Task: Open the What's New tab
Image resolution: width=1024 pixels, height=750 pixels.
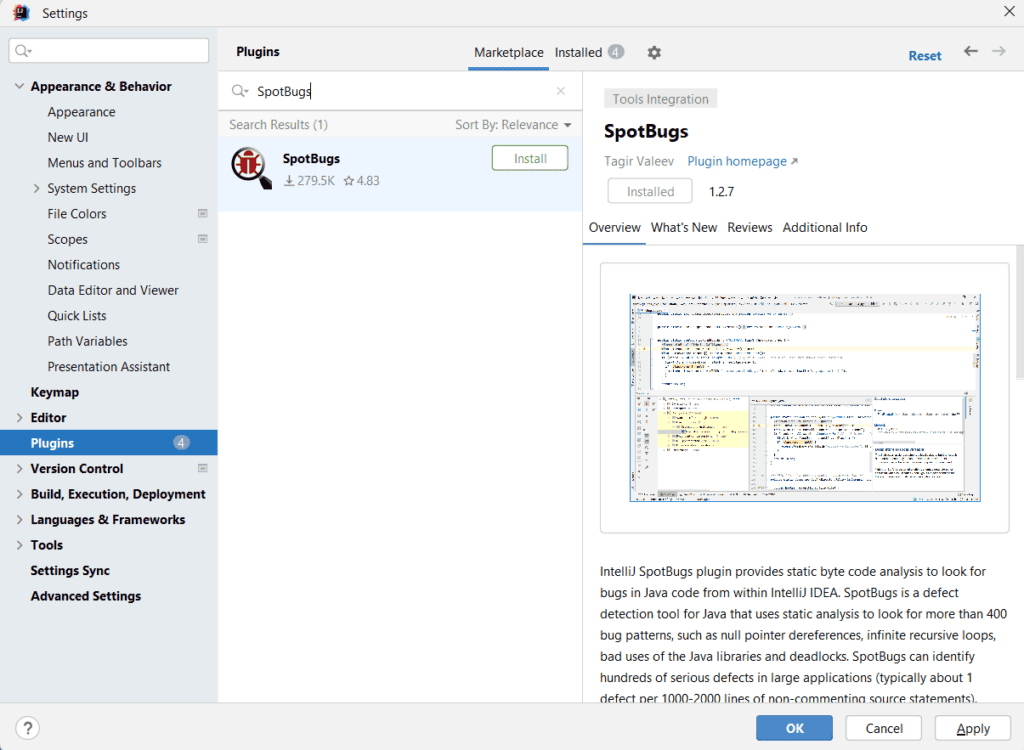Action: tap(684, 227)
